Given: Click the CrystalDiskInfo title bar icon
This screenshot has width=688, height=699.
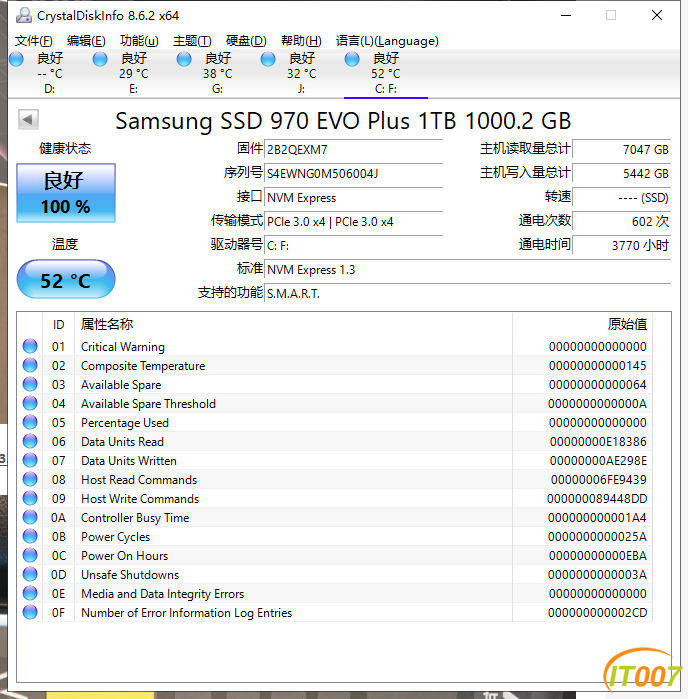Looking at the screenshot, I should [24, 16].
